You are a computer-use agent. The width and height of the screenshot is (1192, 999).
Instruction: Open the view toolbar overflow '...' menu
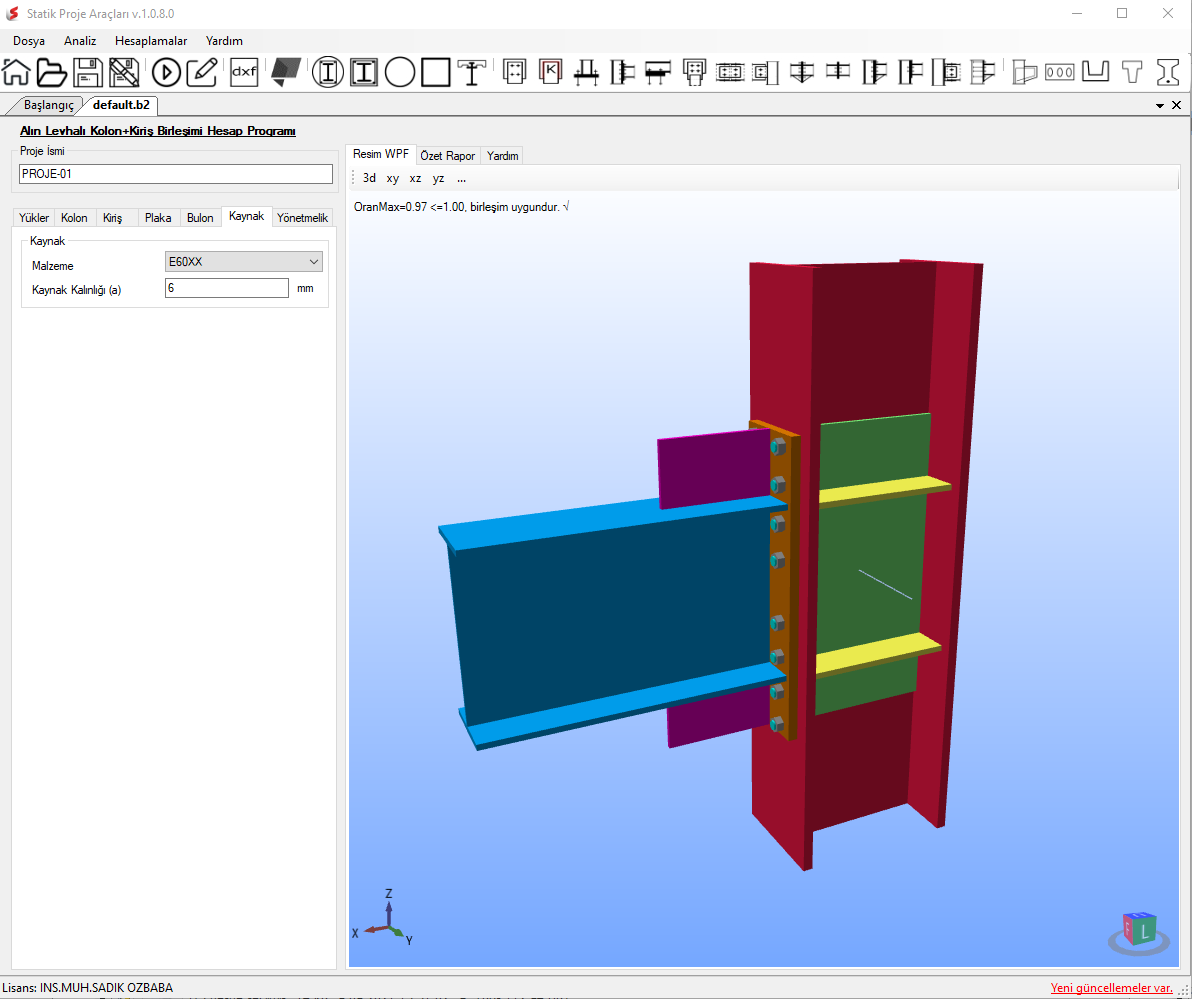click(461, 179)
